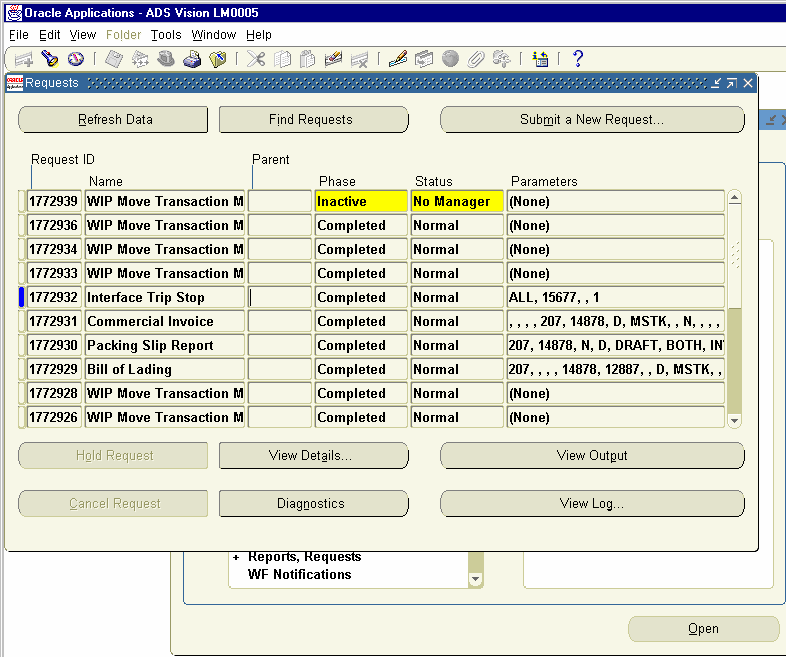This screenshot has width=786, height=657.
Task: Click the Paste clipboard icon
Action: [x=307, y=59]
